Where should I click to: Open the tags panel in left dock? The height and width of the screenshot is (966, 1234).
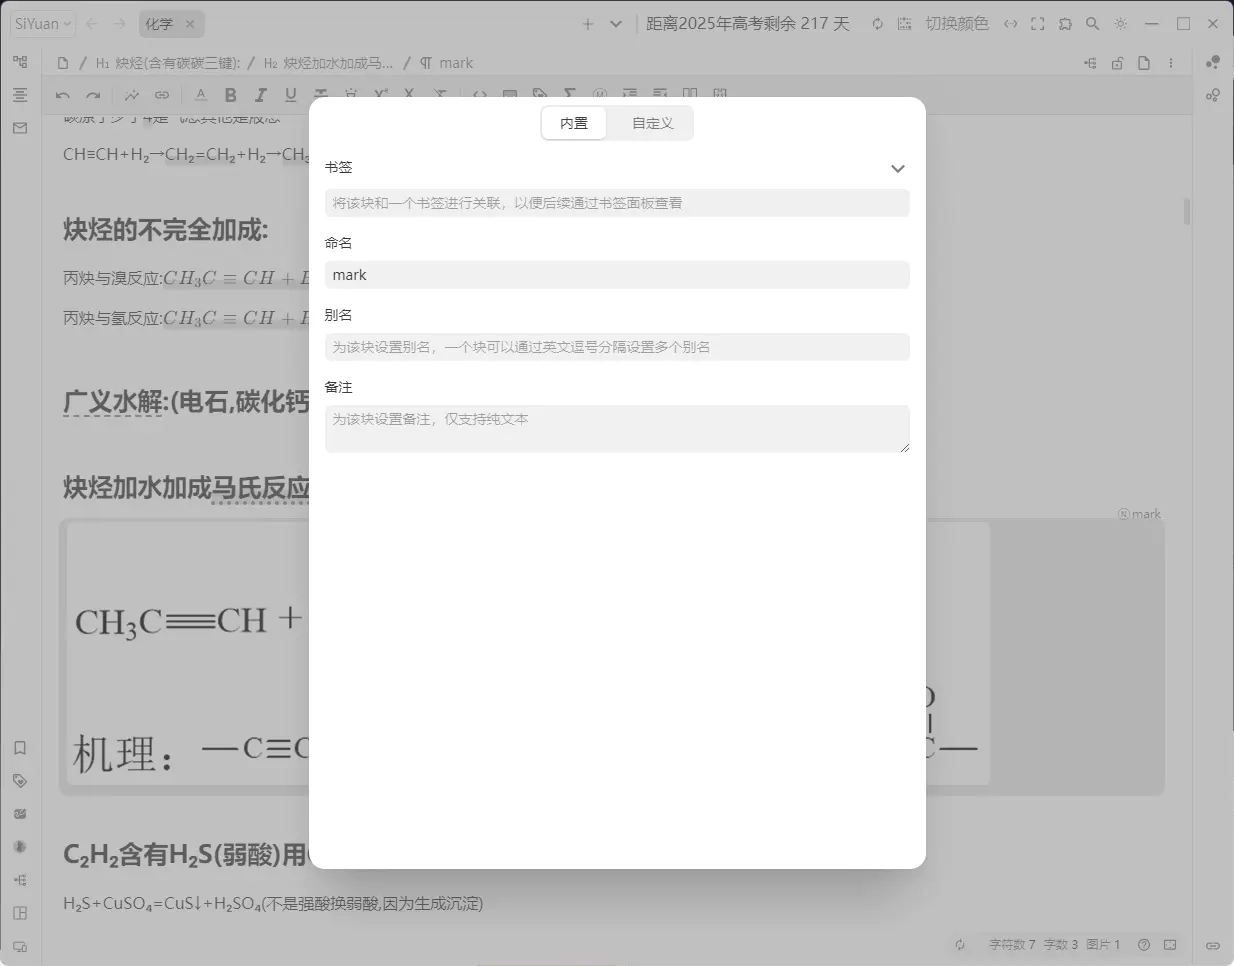[20, 781]
